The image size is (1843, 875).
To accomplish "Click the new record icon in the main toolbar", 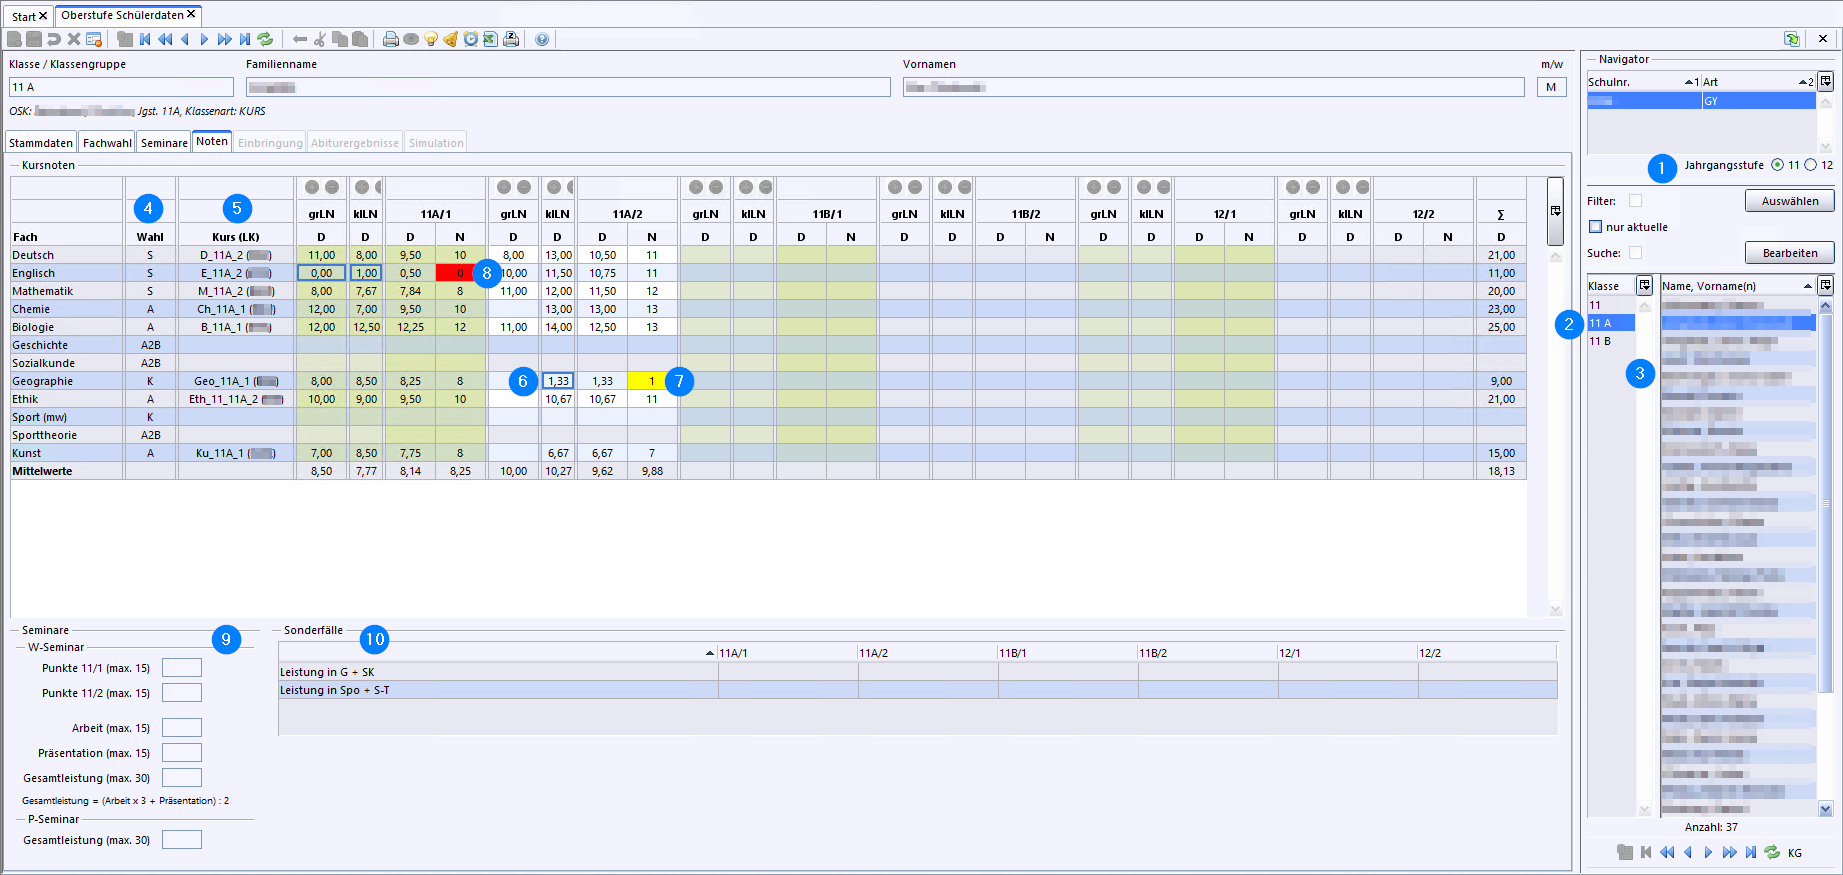I will tap(14, 39).
